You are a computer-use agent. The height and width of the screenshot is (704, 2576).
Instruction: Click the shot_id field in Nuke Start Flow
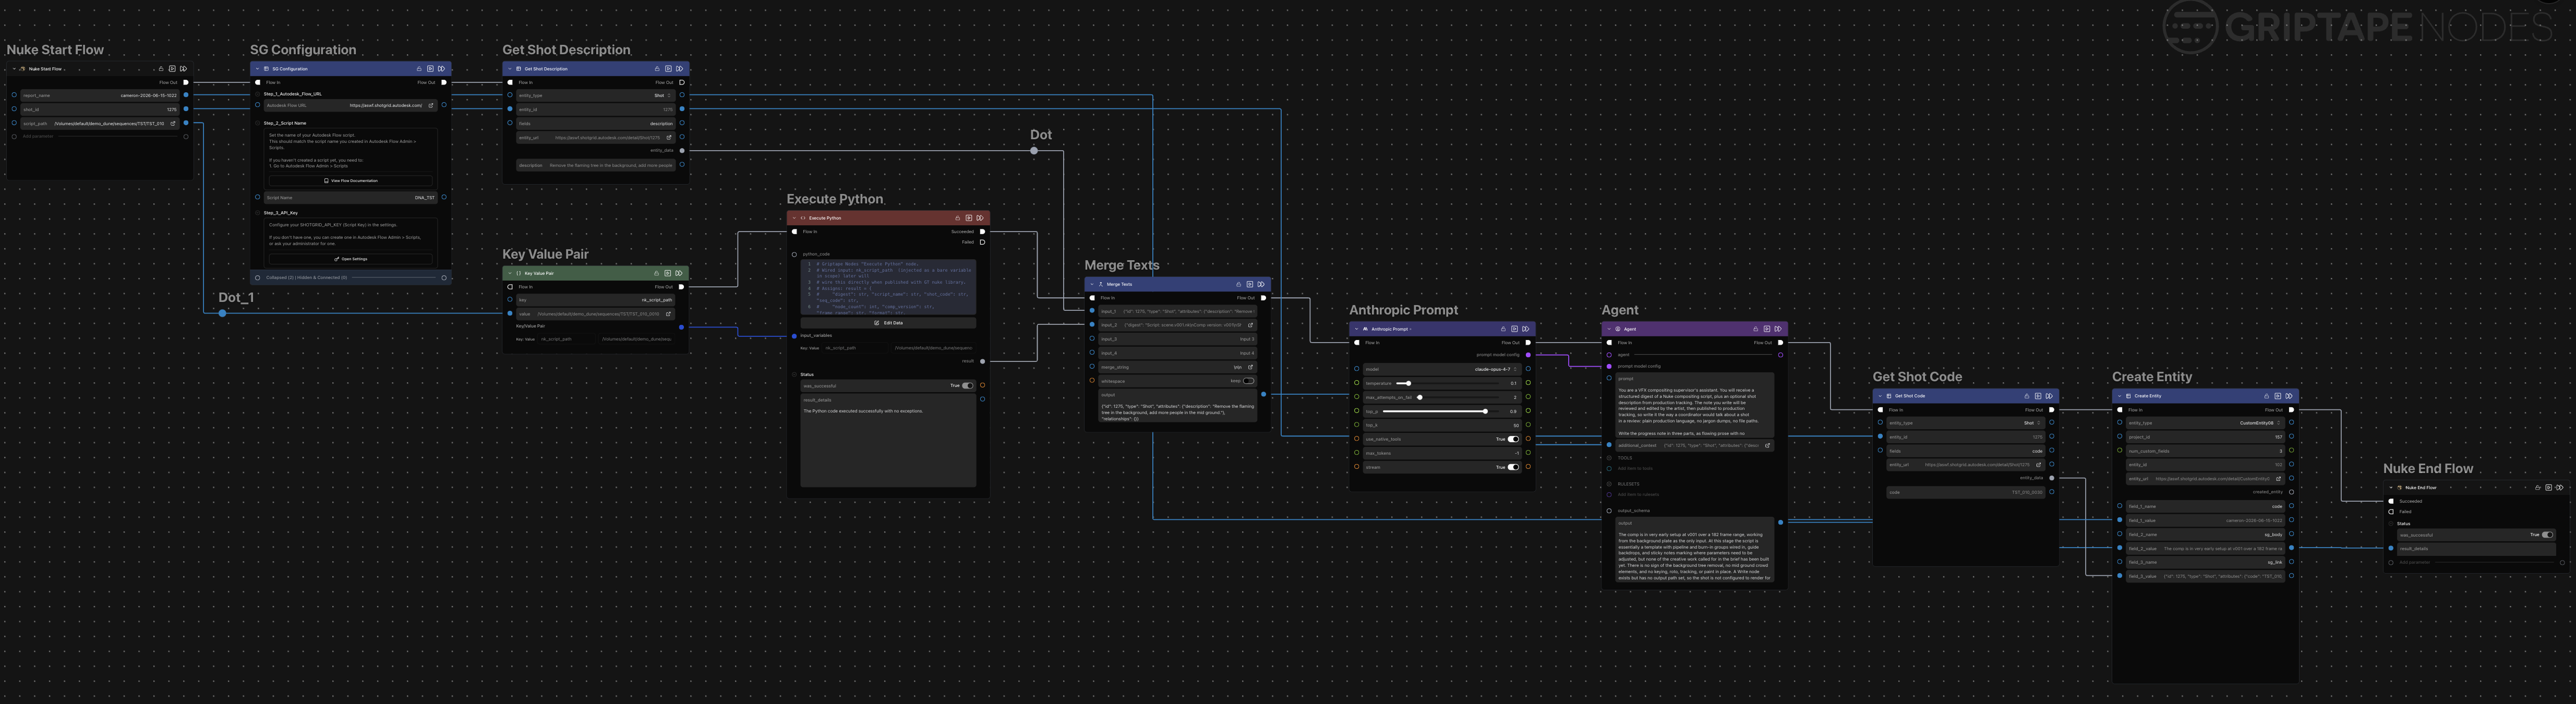100,110
